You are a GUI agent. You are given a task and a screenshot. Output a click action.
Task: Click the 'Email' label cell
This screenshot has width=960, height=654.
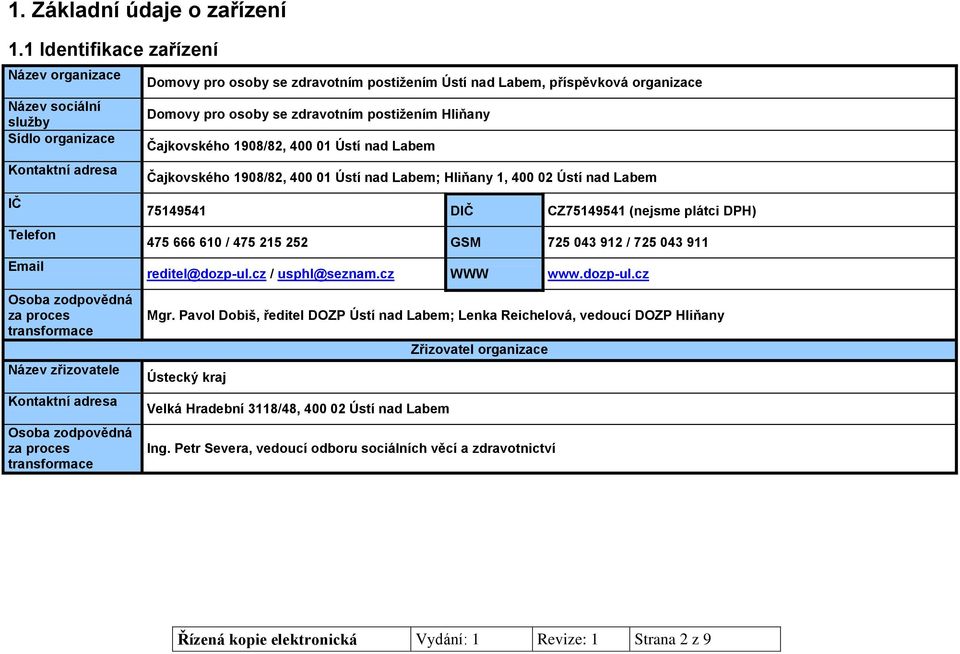[73, 273]
